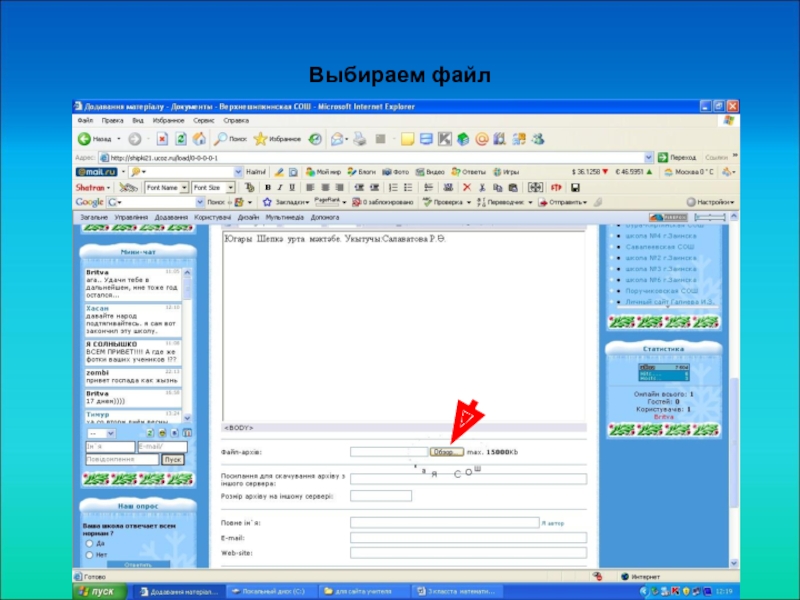Click the Forward navigation arrow
The height and width of the screenshot is (600, 800).
pos(135,139)
